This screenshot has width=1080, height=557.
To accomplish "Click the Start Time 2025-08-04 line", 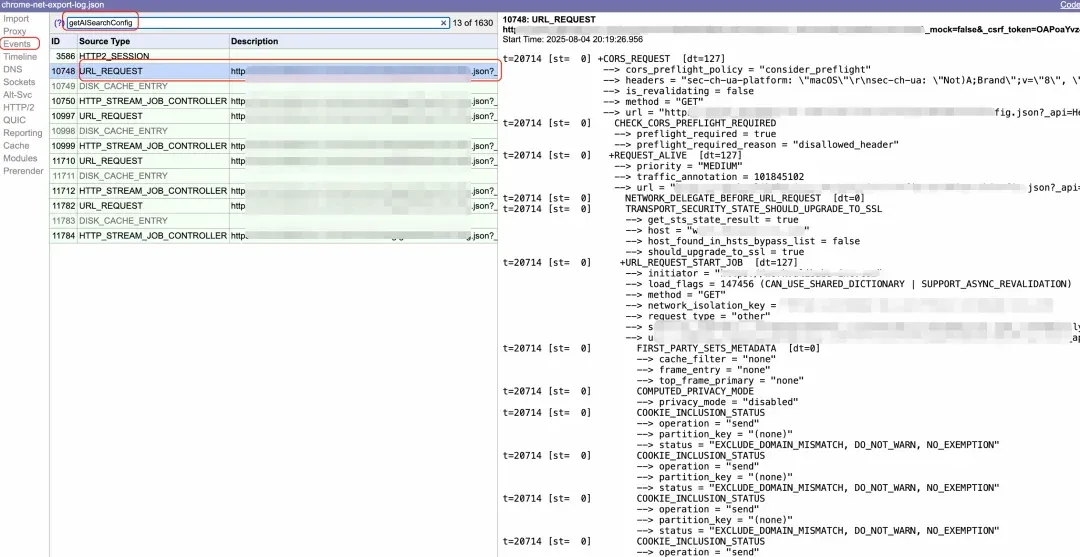I will [572, 39].
